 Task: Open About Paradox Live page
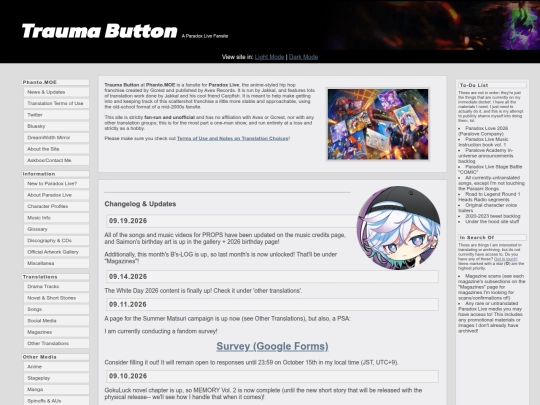[56, 195]
